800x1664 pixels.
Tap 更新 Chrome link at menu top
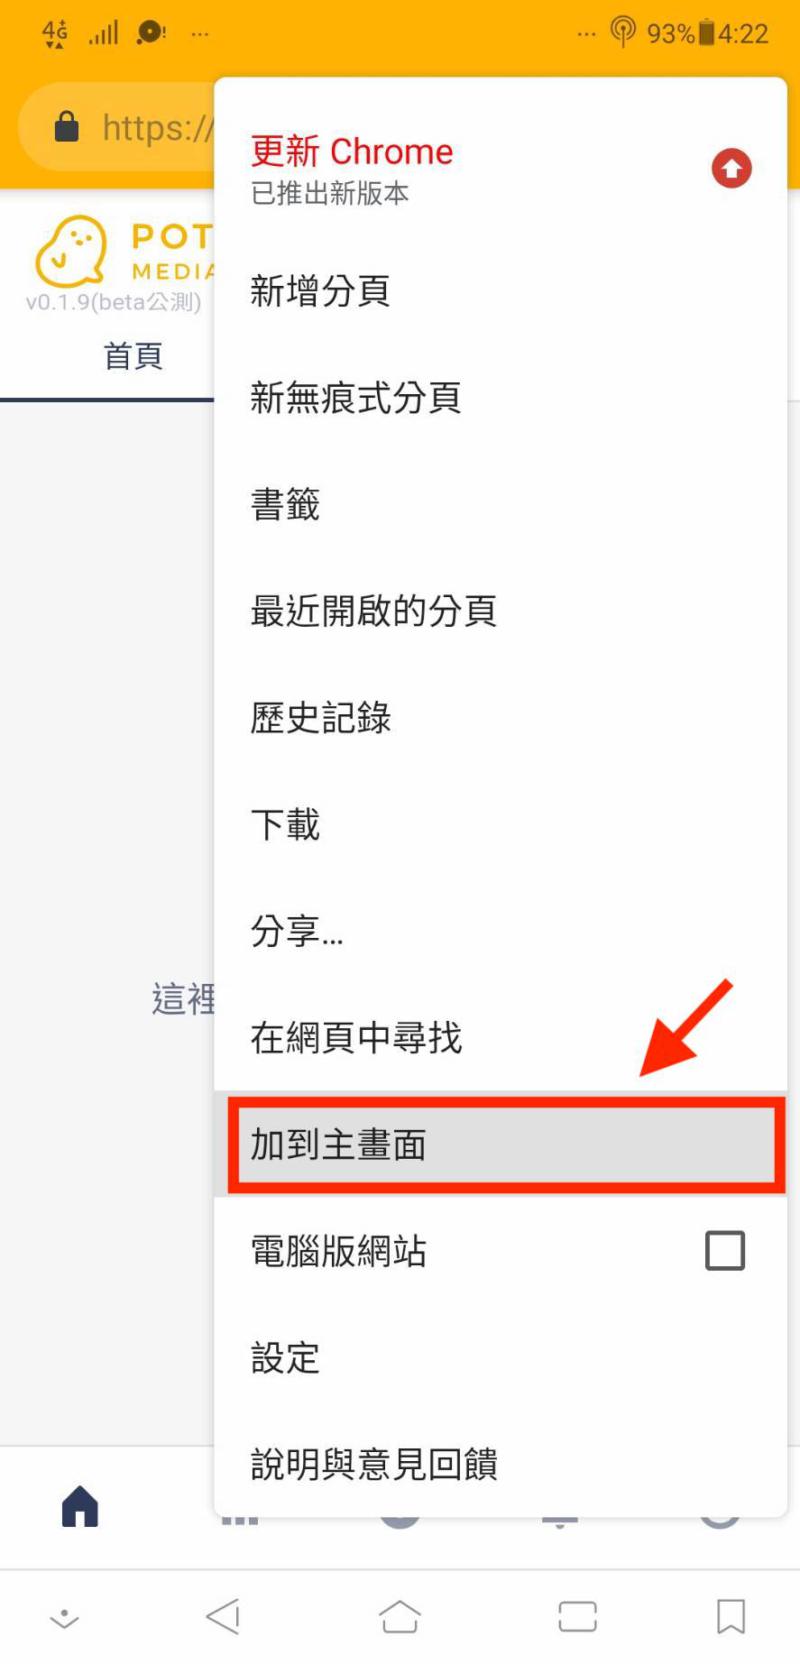click(x=351, y=152)
